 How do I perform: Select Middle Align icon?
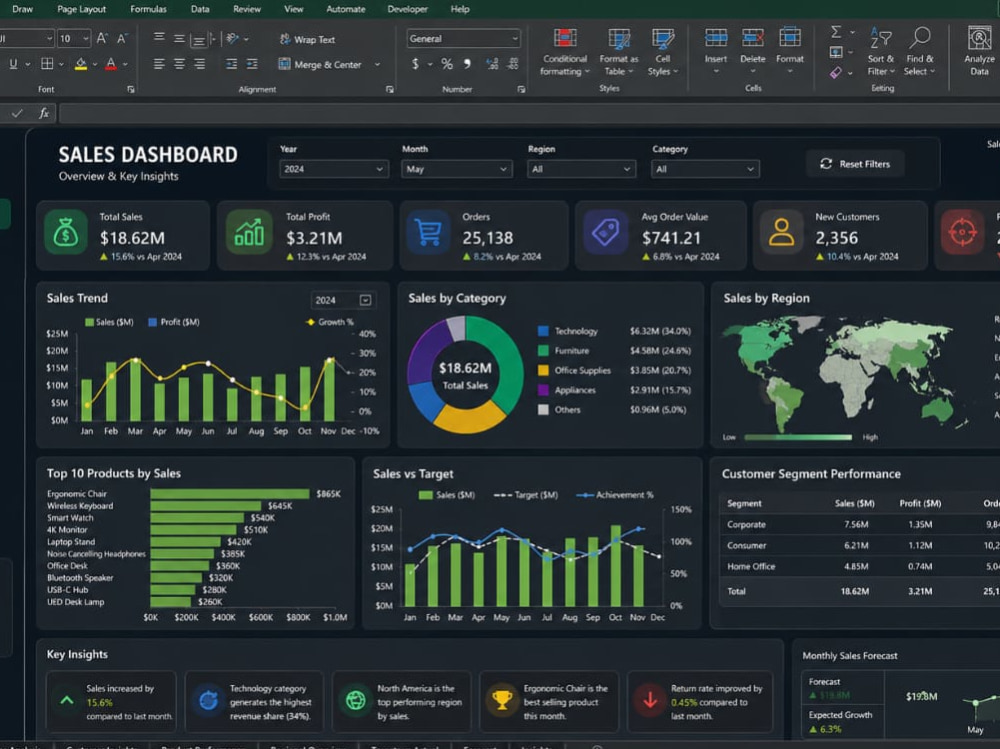pos(179,39)
